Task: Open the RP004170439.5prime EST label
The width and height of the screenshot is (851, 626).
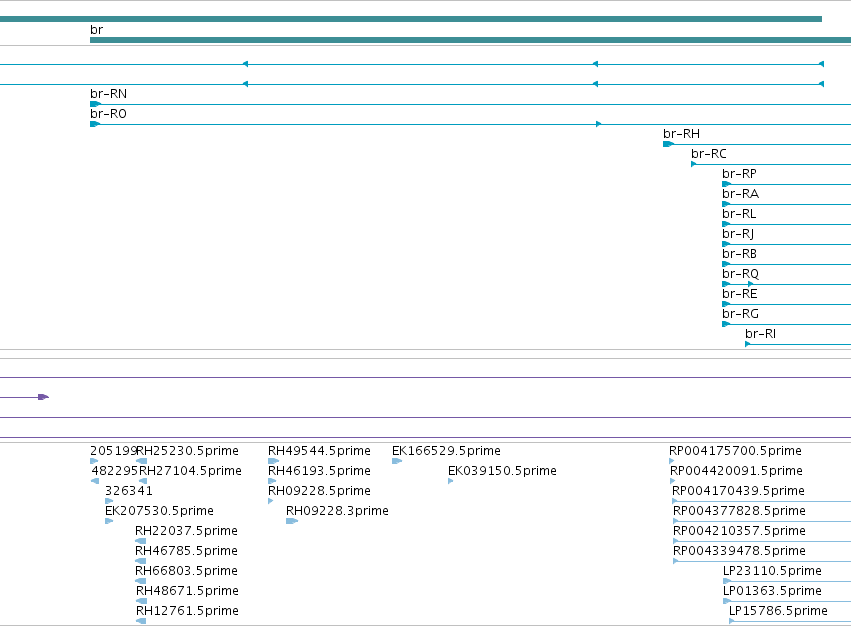Action: click(x=738, y=491)
